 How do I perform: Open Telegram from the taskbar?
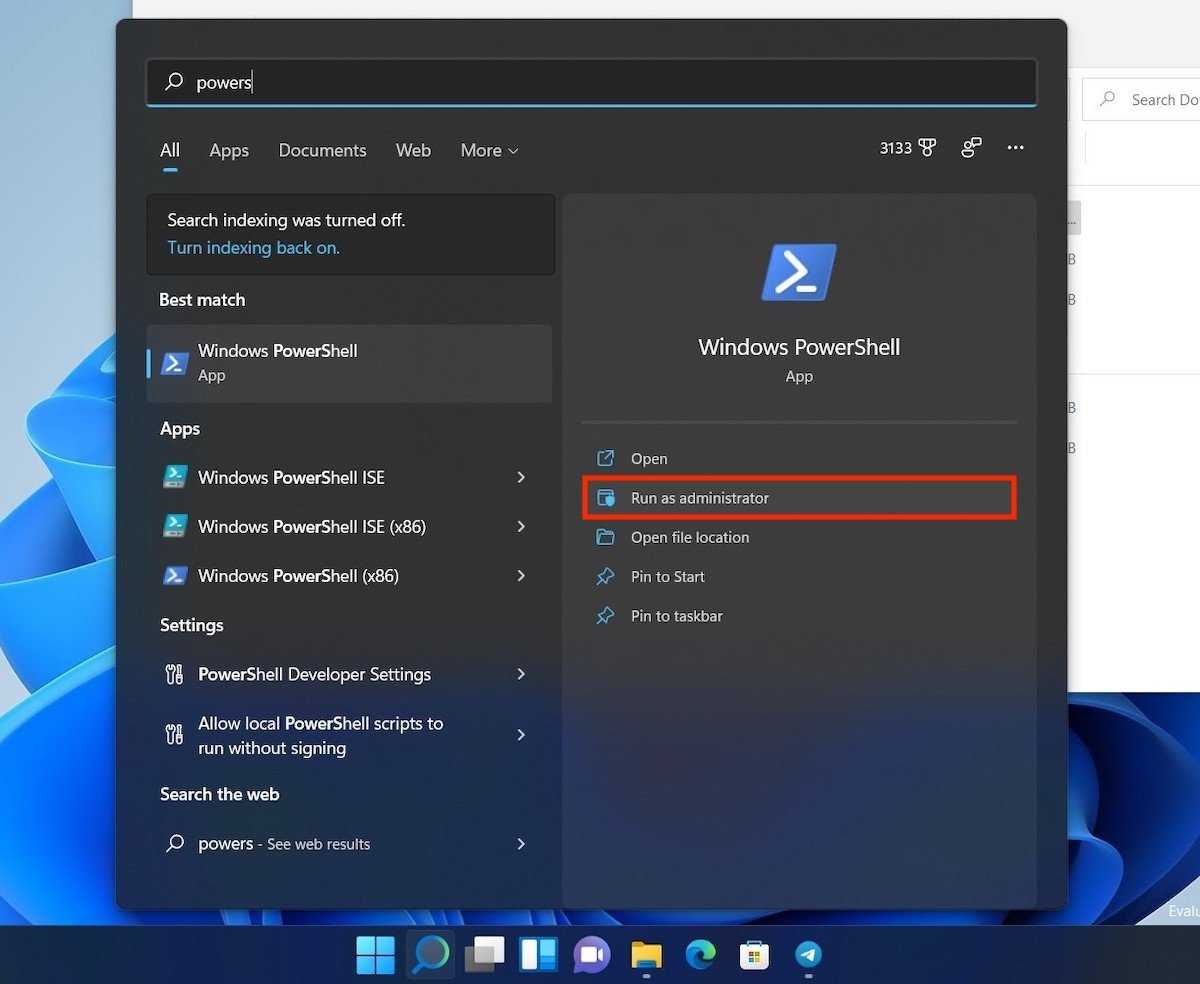(808, 955)
